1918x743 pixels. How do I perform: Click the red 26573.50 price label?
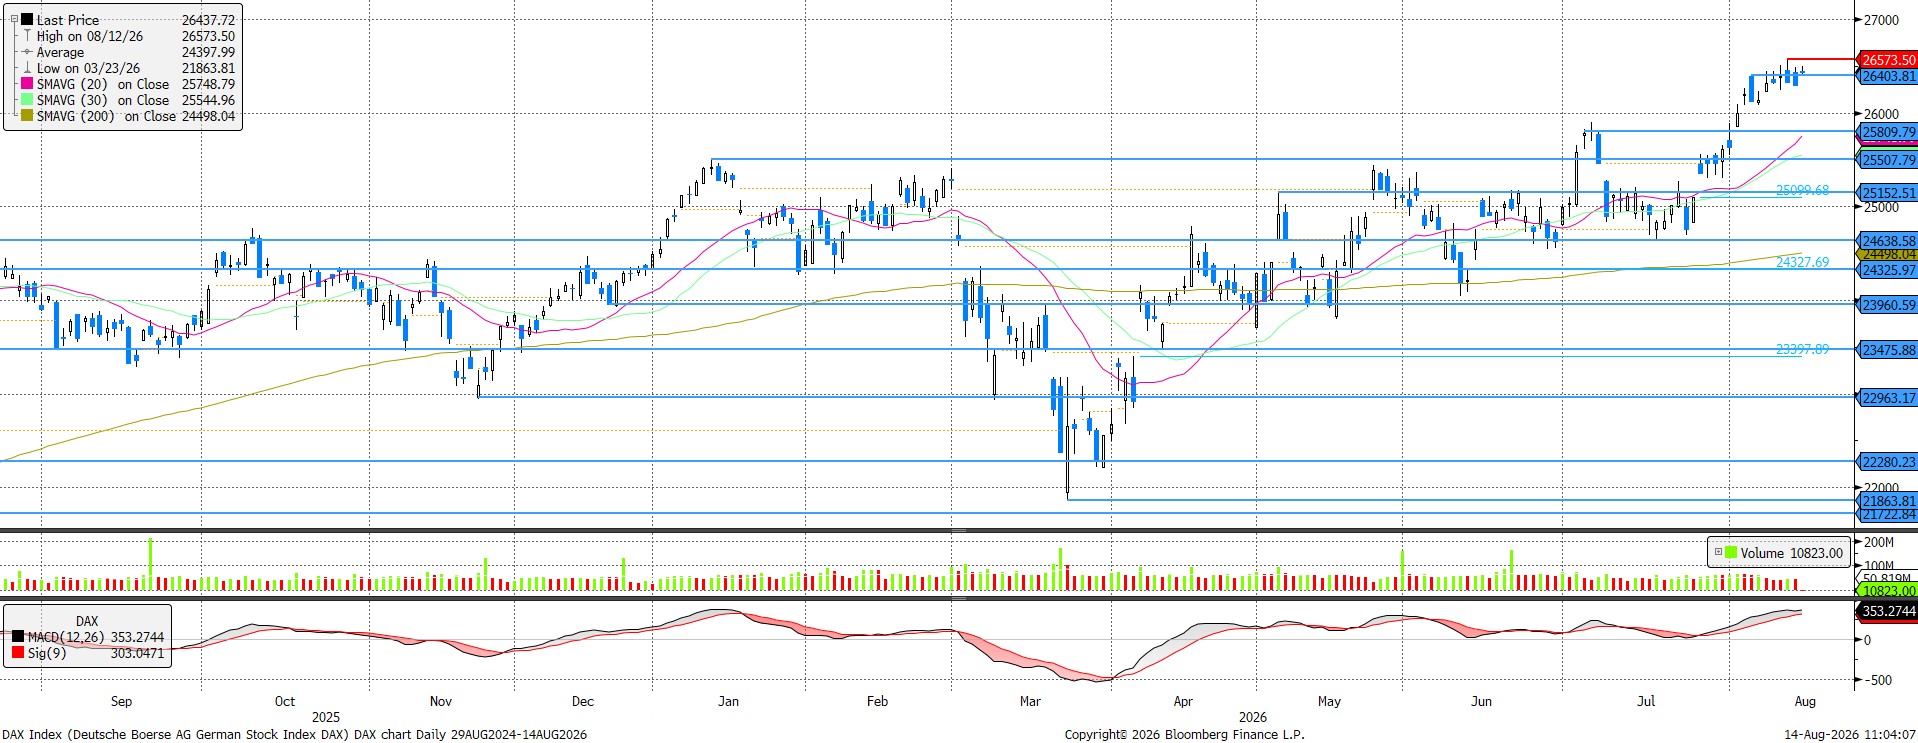tap(1888, 60)
